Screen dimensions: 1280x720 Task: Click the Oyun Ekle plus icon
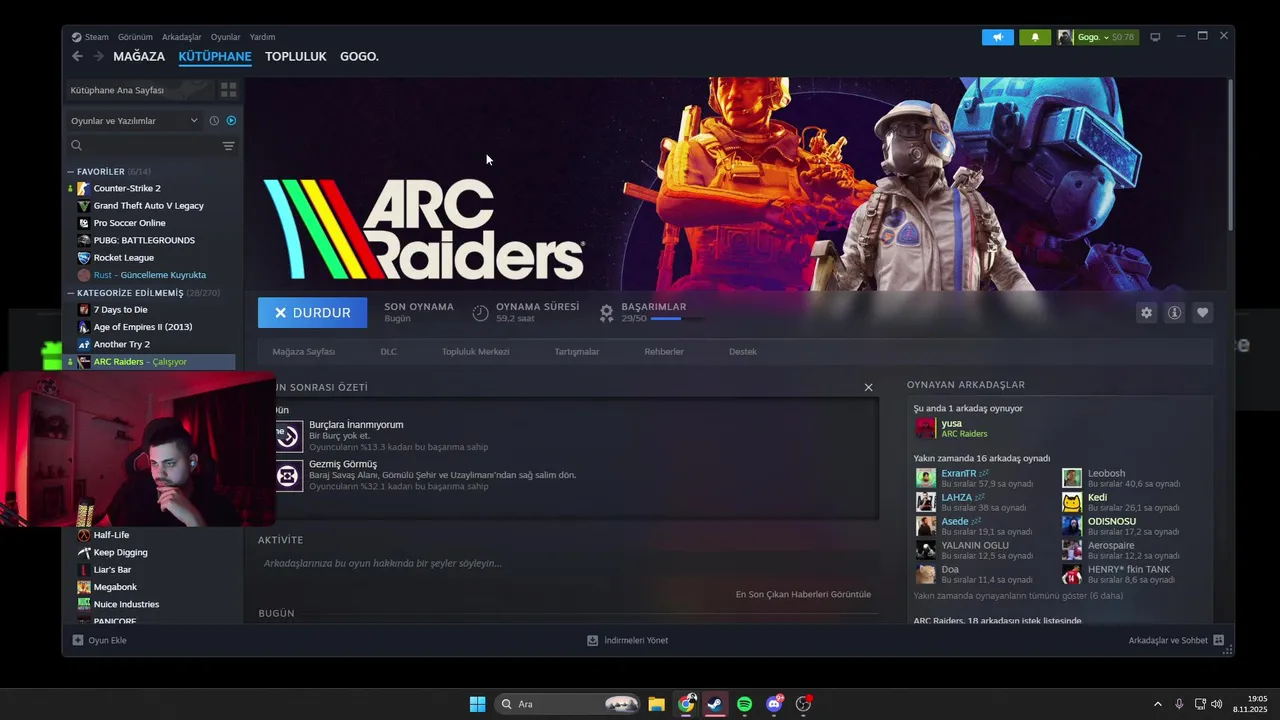click(x=78, y=640)
